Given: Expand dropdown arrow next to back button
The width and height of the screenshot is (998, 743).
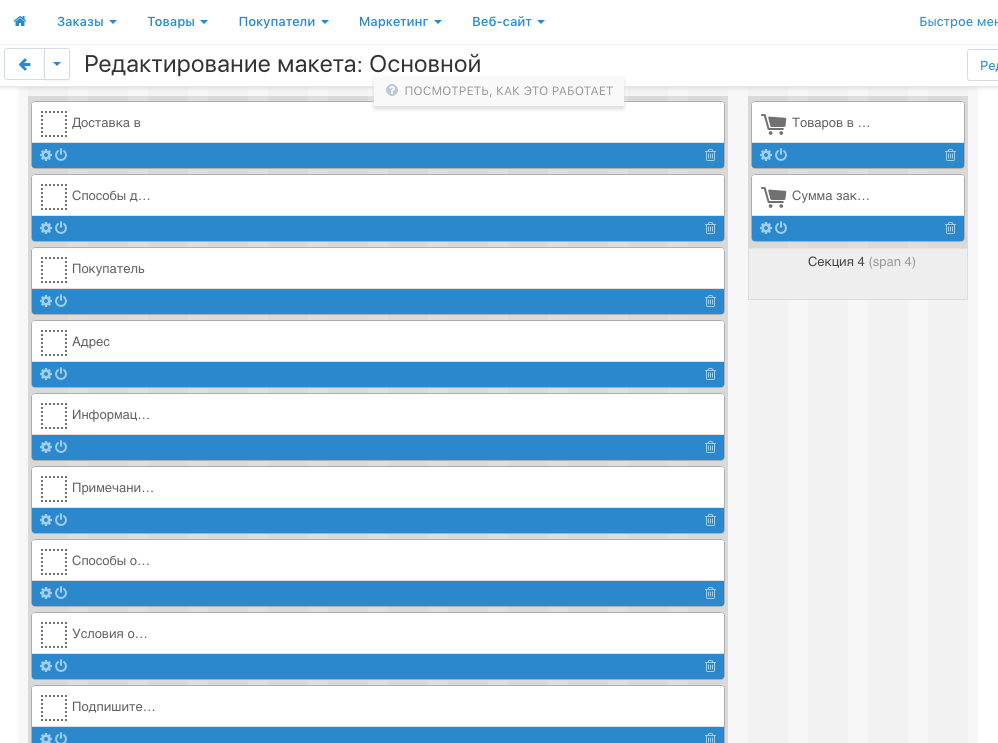Looking at the screenshot, I should click(57, 64).
